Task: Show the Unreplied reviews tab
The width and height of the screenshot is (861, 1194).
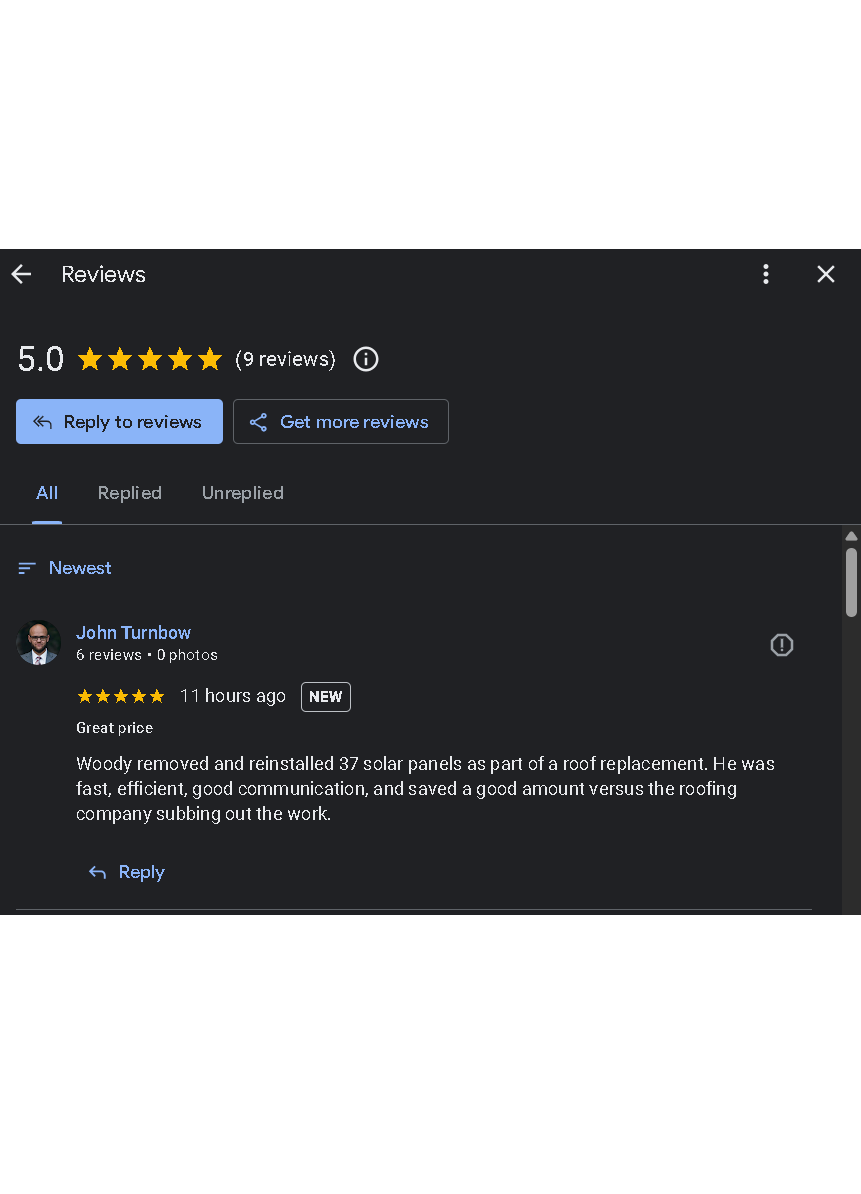Action: pos(242,493)
